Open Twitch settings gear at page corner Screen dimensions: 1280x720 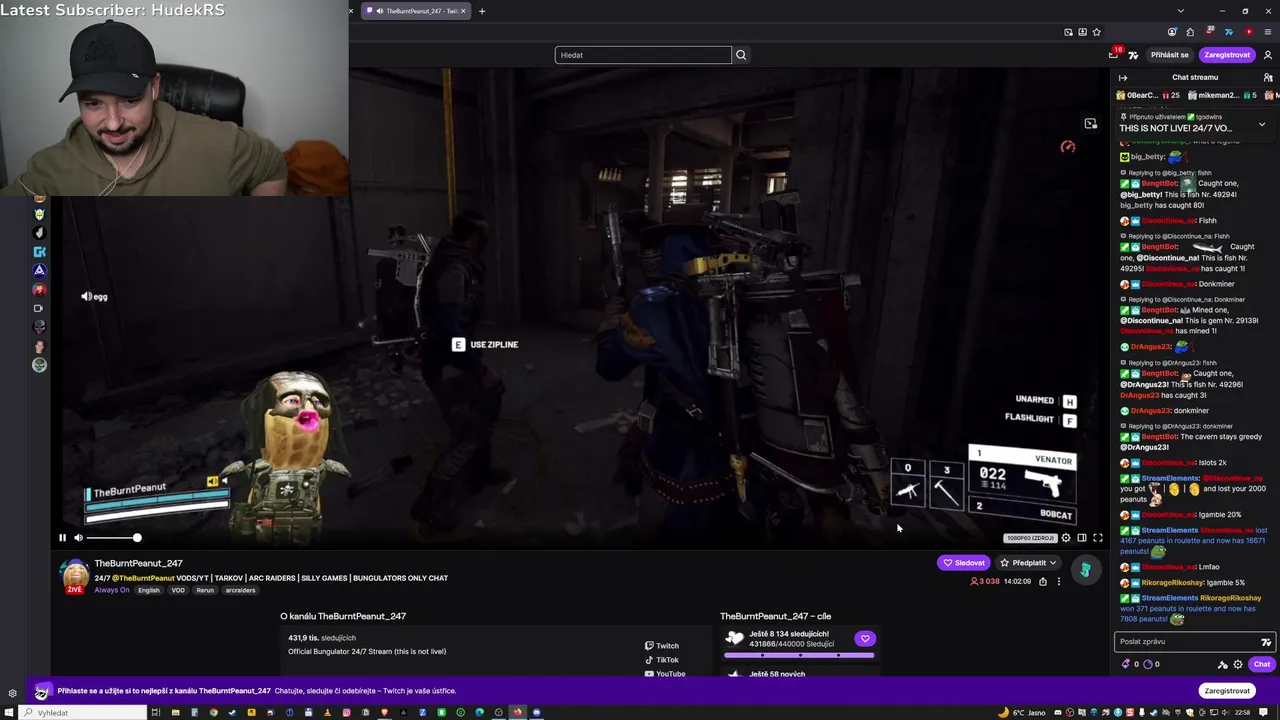12,693
